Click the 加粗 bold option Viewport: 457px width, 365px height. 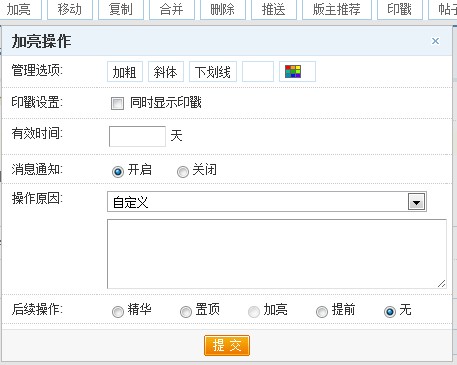click(125, 72)
